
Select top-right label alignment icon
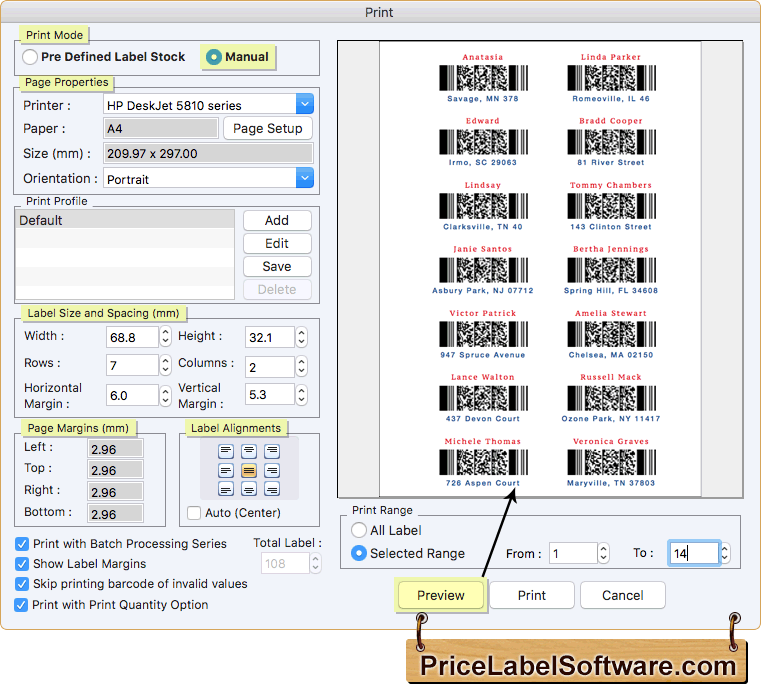coord(272,451)
